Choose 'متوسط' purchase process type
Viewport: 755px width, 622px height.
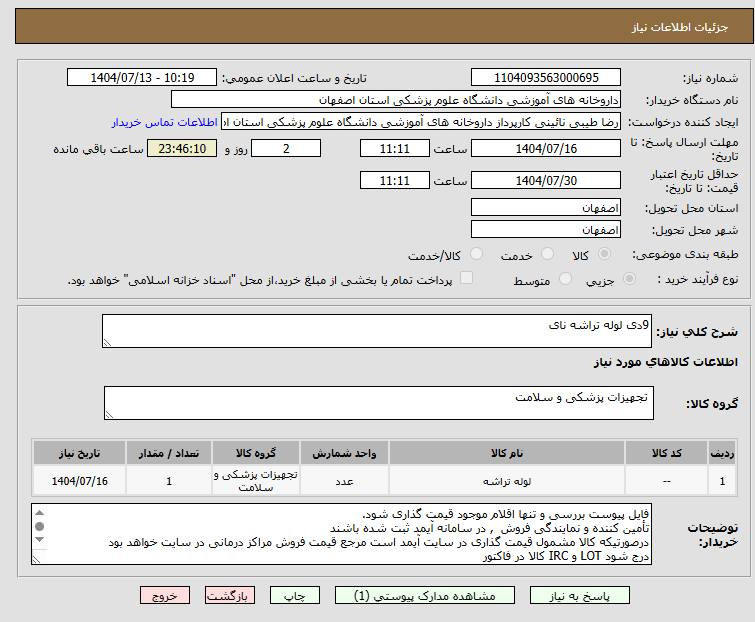click(566, 280)
